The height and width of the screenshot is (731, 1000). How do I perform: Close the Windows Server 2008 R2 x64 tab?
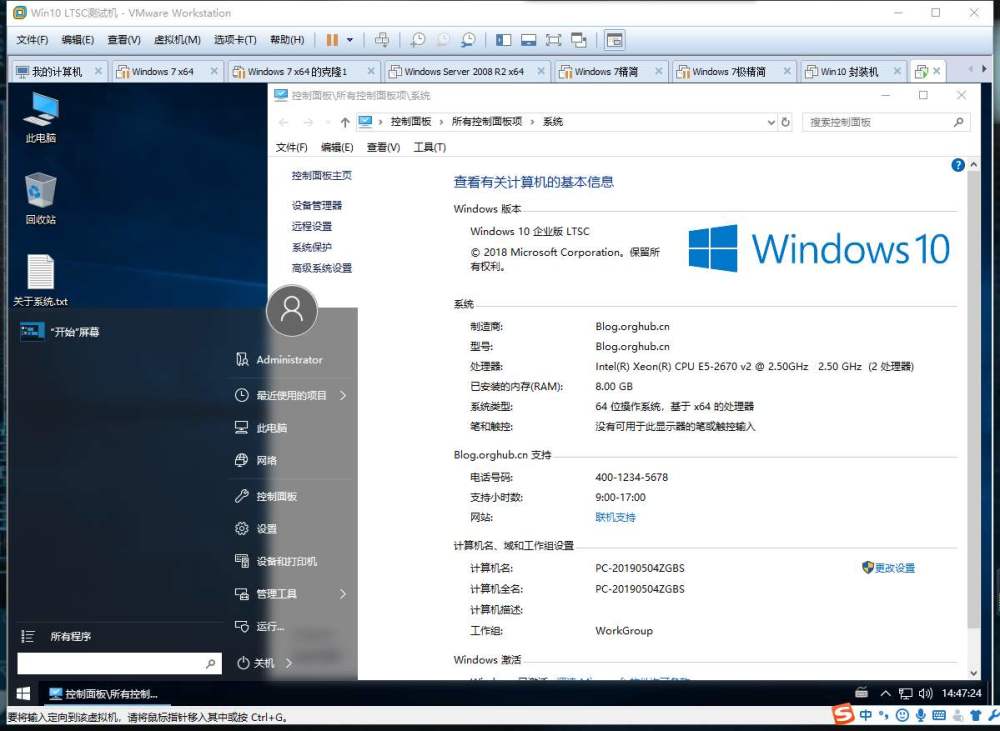(541, 71)
